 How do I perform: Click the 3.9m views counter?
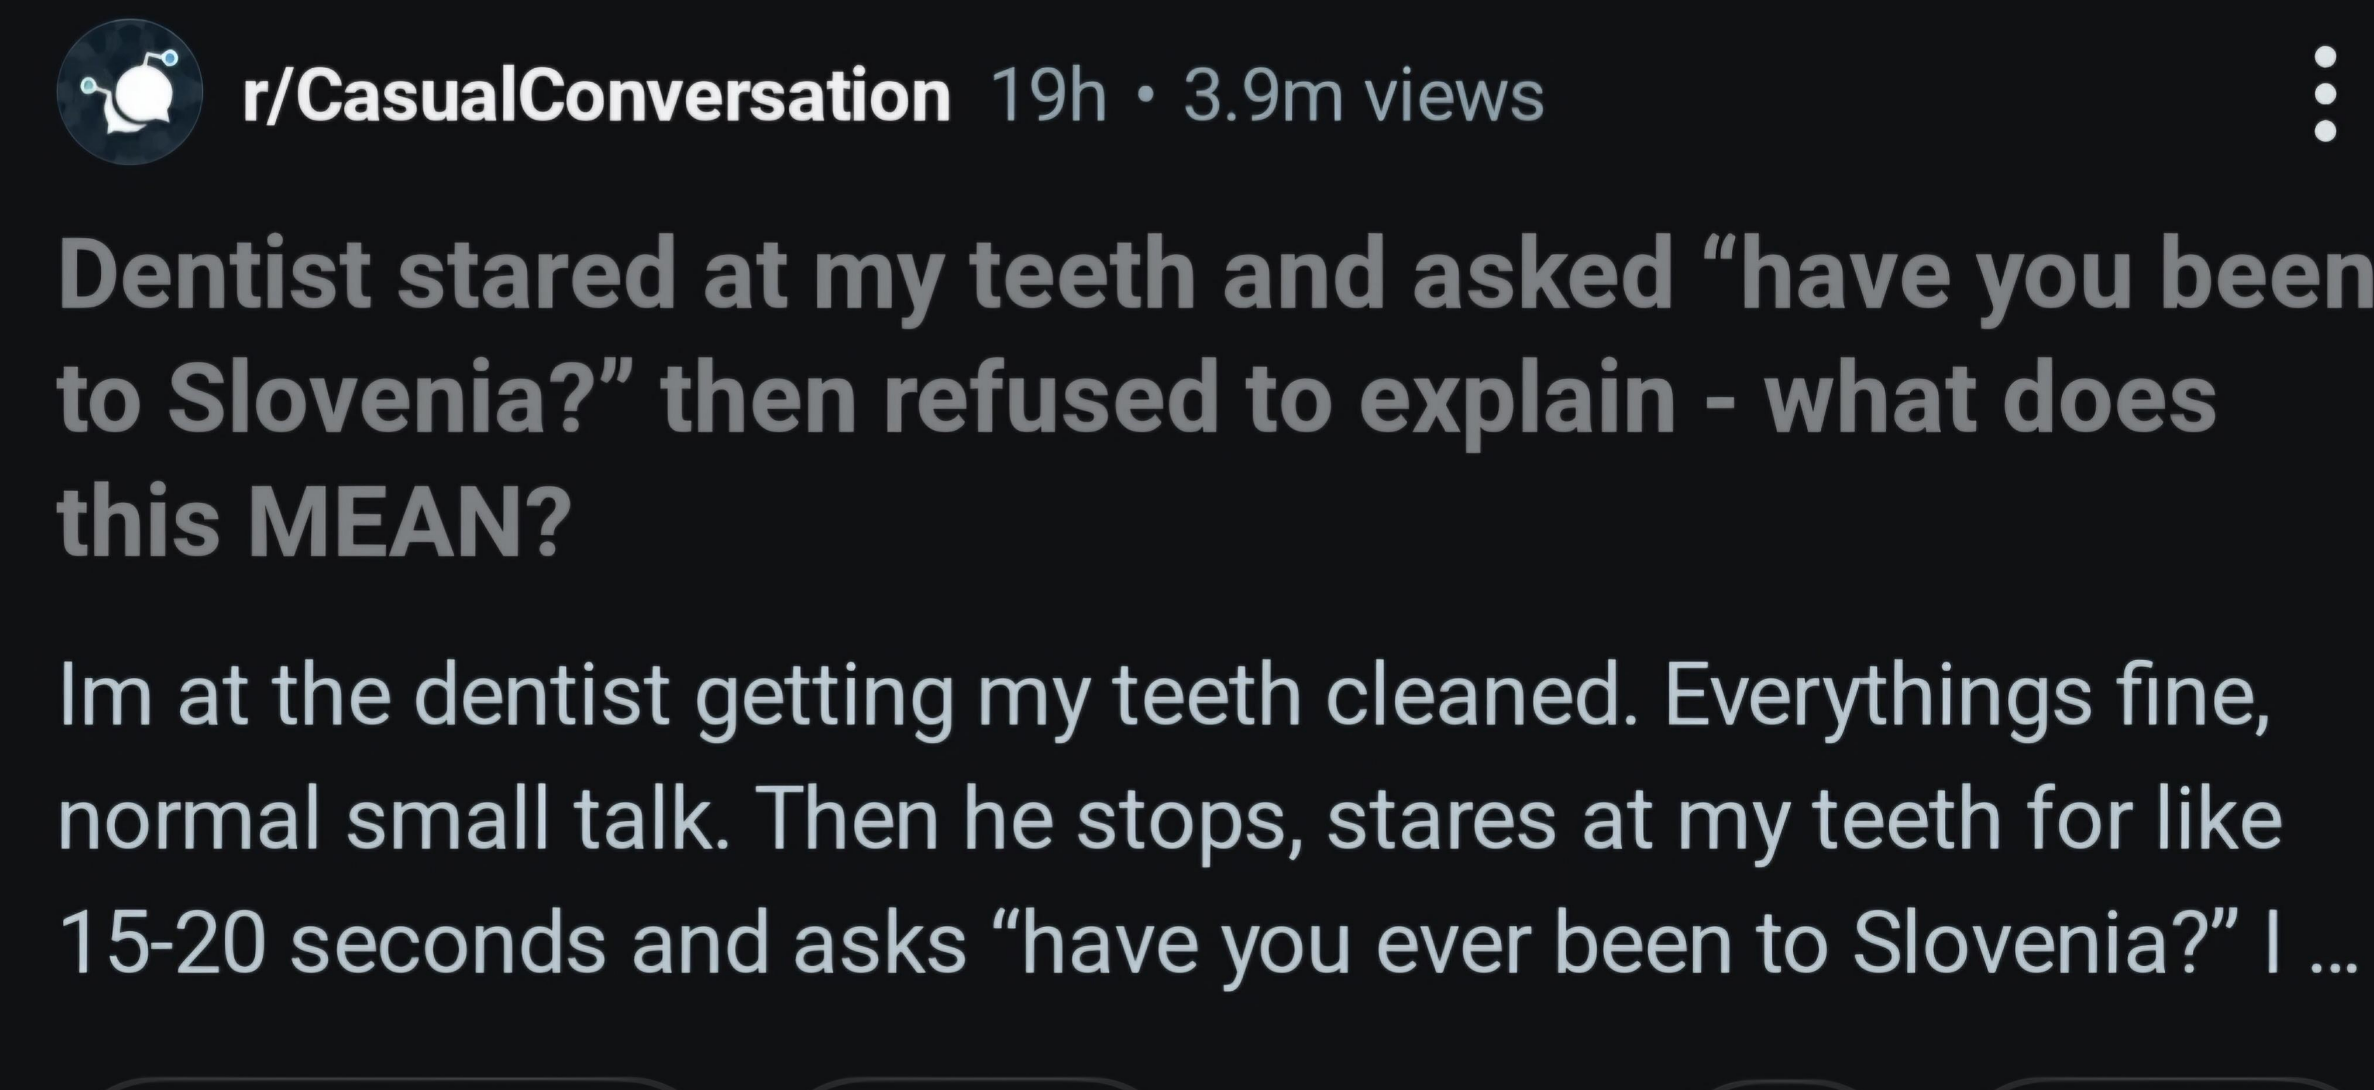pyautogui.click(x=1364, y=96)
